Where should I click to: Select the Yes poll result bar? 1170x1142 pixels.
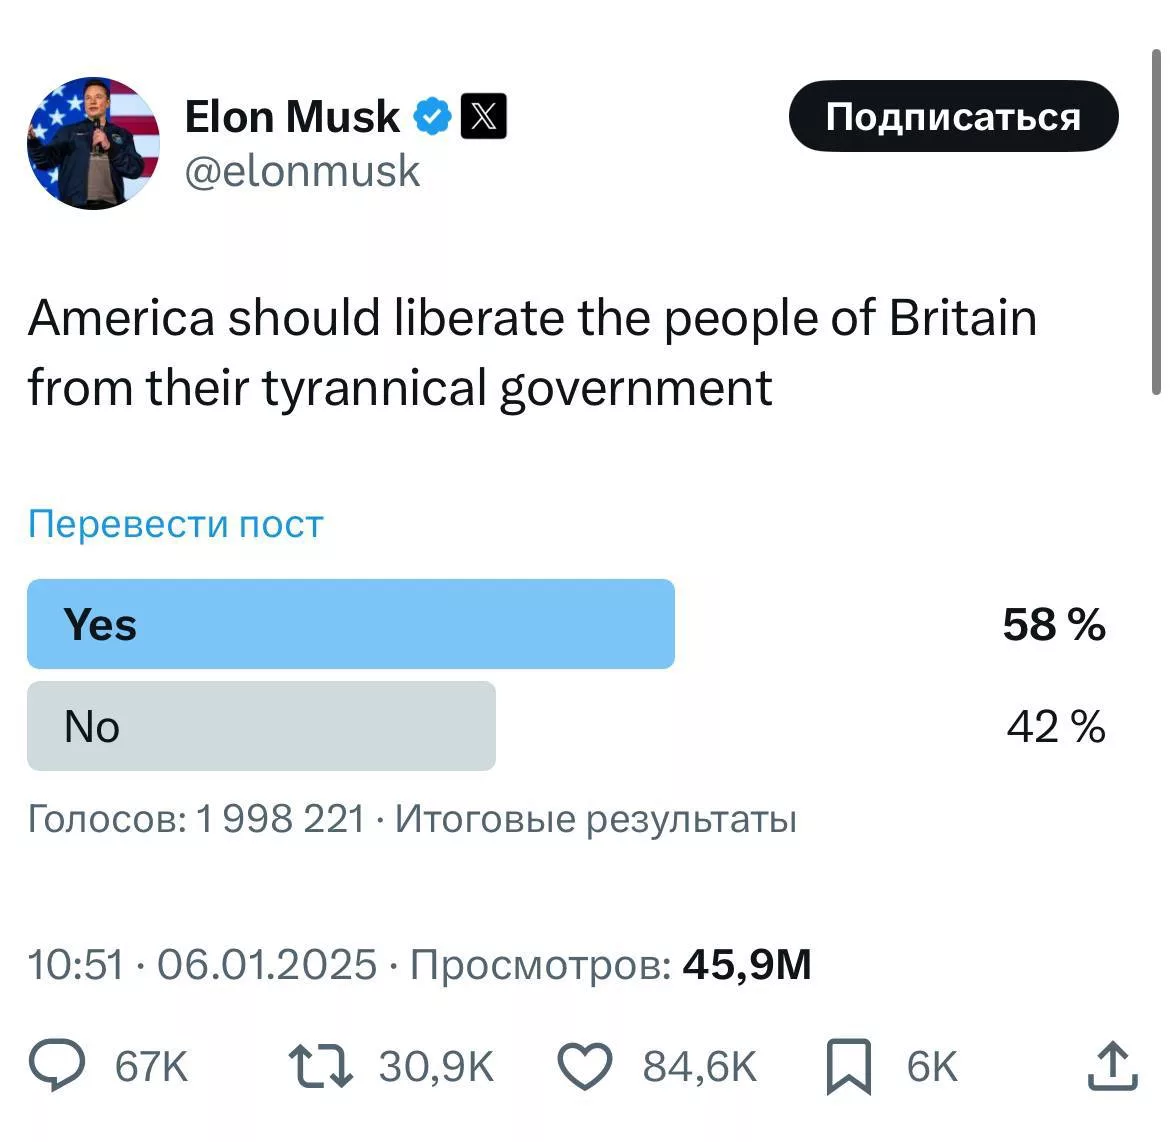[350, 624]
